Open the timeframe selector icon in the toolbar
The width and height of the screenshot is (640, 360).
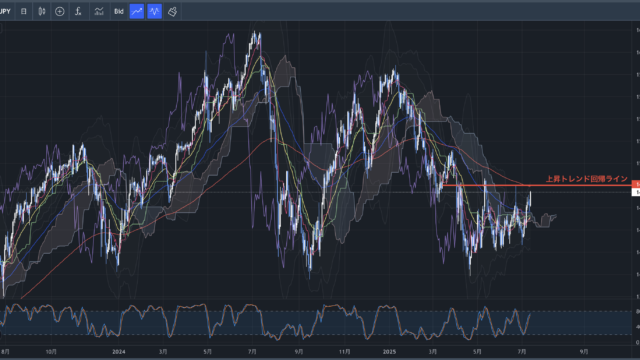click(x=24, y=11)
